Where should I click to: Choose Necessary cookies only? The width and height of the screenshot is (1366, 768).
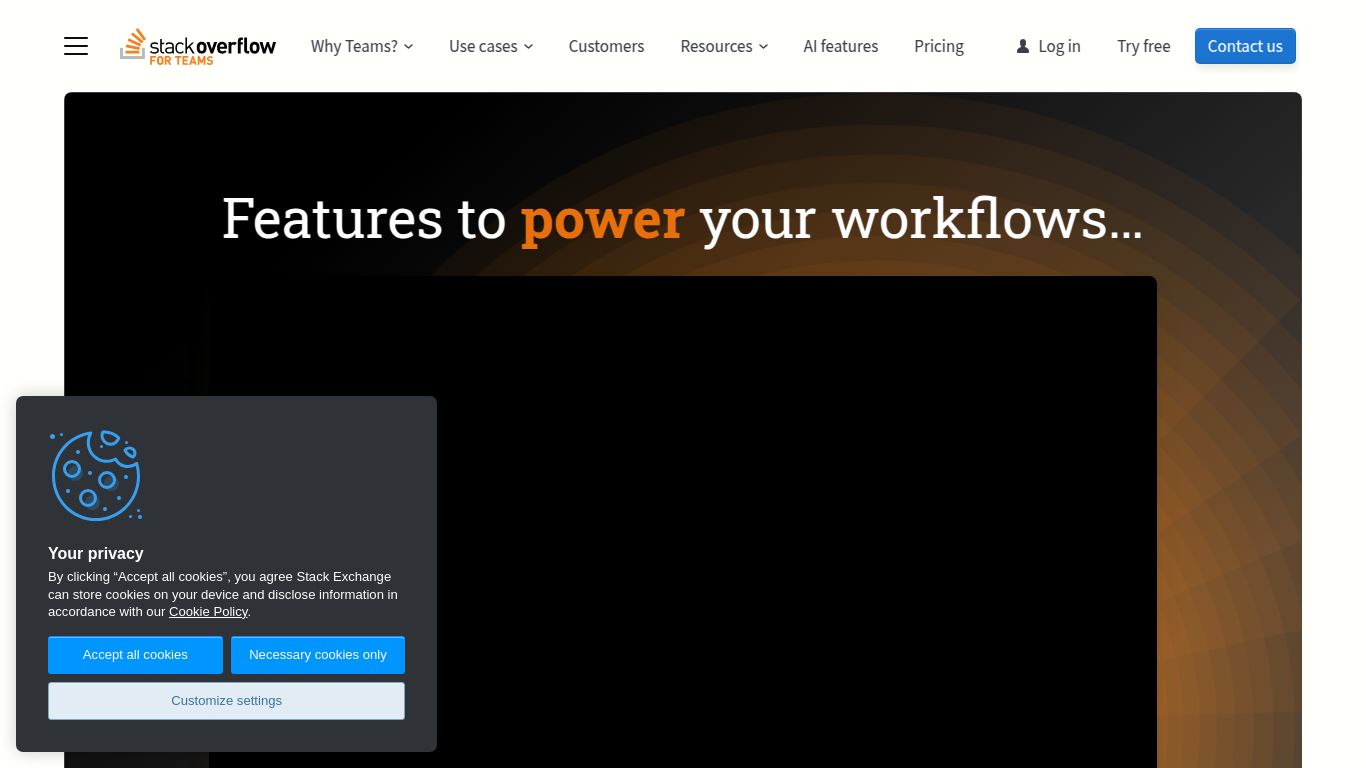pyautogui.click(x=318, y=655)
